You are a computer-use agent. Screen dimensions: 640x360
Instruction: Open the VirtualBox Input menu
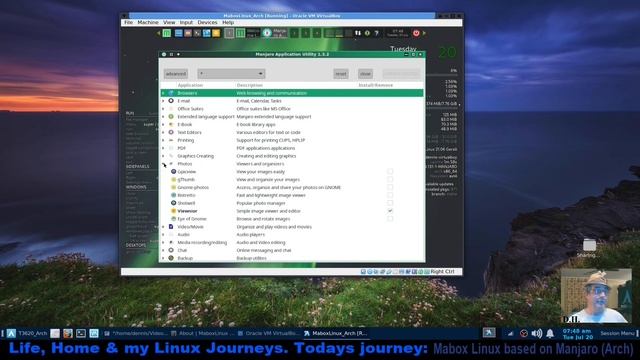[186, 23]
